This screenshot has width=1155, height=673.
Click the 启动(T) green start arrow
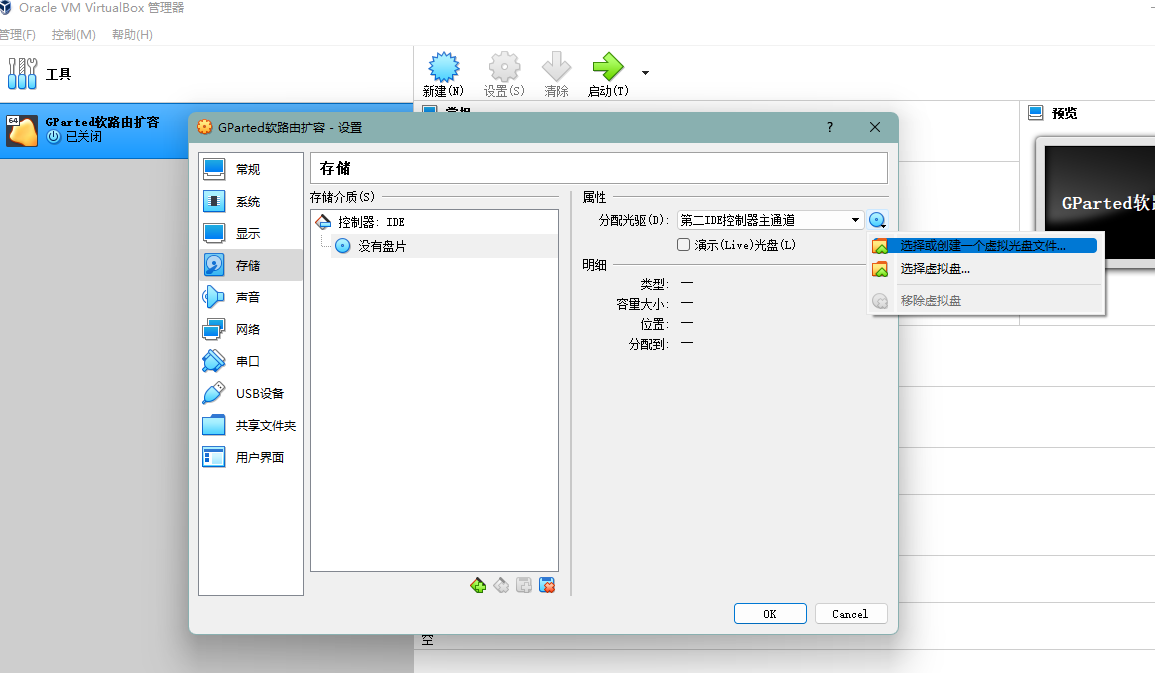click(x=608, y=67)
